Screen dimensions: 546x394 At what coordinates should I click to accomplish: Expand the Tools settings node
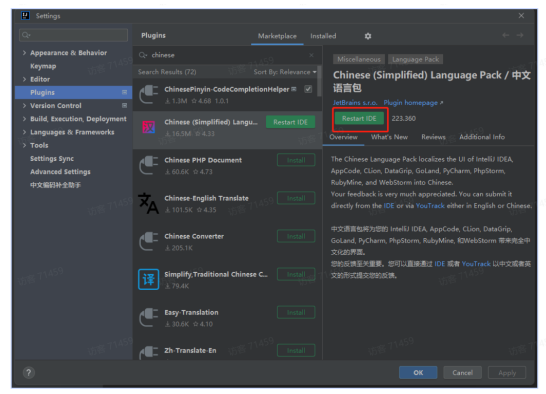(24, 145)
